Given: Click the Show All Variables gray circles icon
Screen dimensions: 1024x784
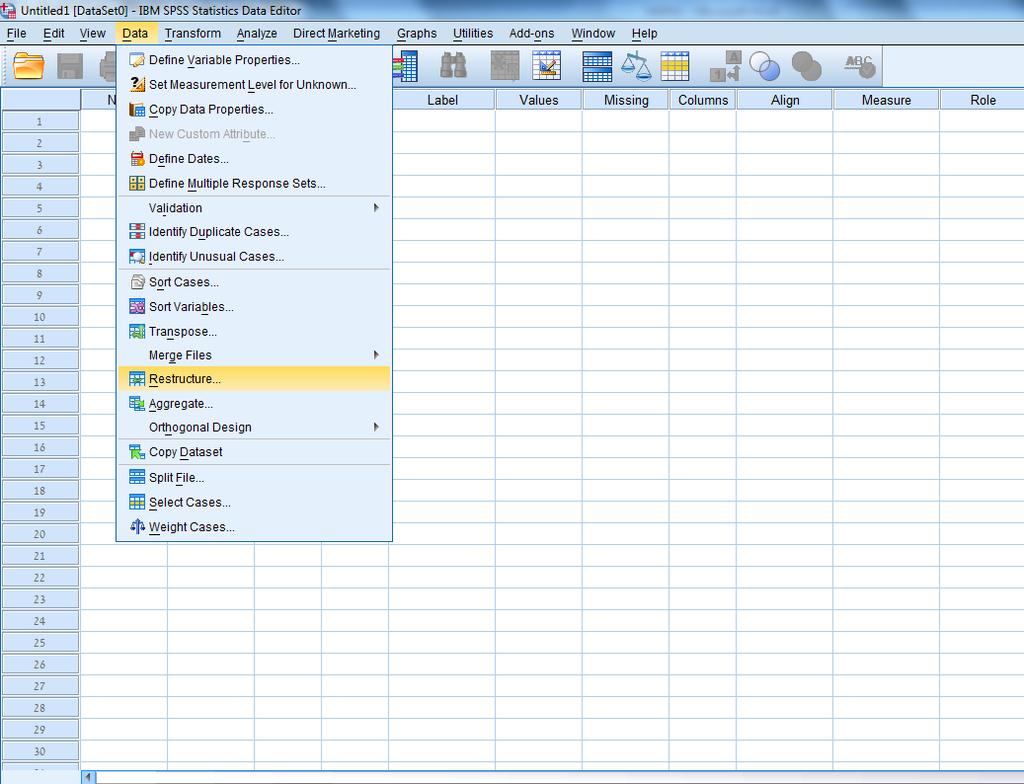Looking at the screenshot, I should pyautogui.click(x=807, y=66).
